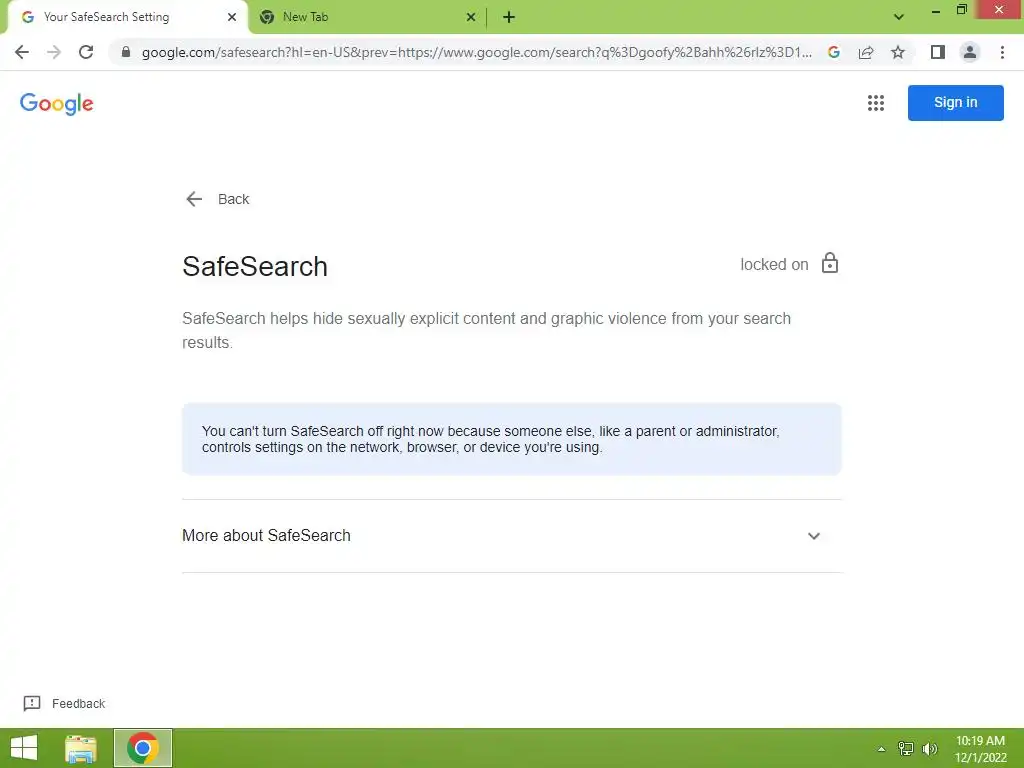This screenshot has height=768, width=1024.
Task: Click the Feedback speech icon
Action: (x=31, y=703)
